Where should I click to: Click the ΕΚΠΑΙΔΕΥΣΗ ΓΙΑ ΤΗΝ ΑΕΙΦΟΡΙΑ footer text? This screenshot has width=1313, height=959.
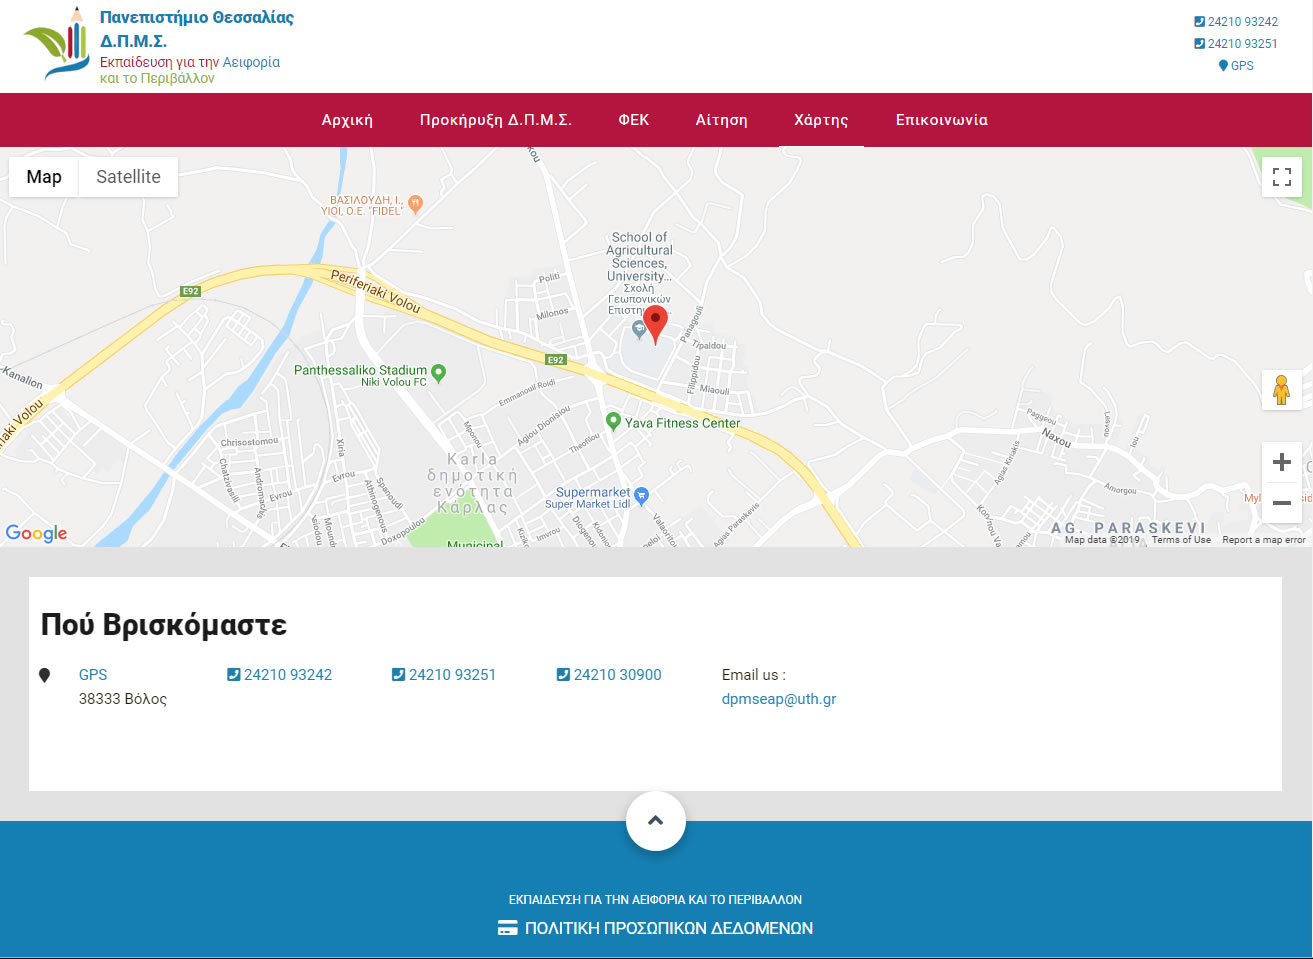(x=656, y=900)
